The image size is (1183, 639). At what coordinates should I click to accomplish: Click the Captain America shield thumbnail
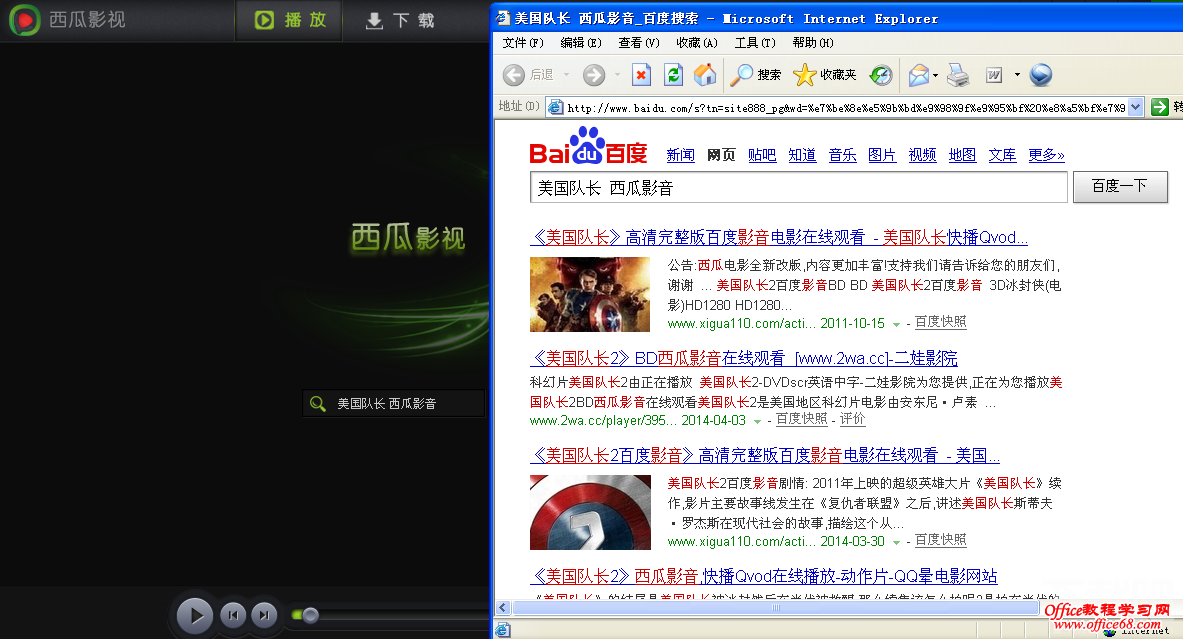click(x=590, y=512)
